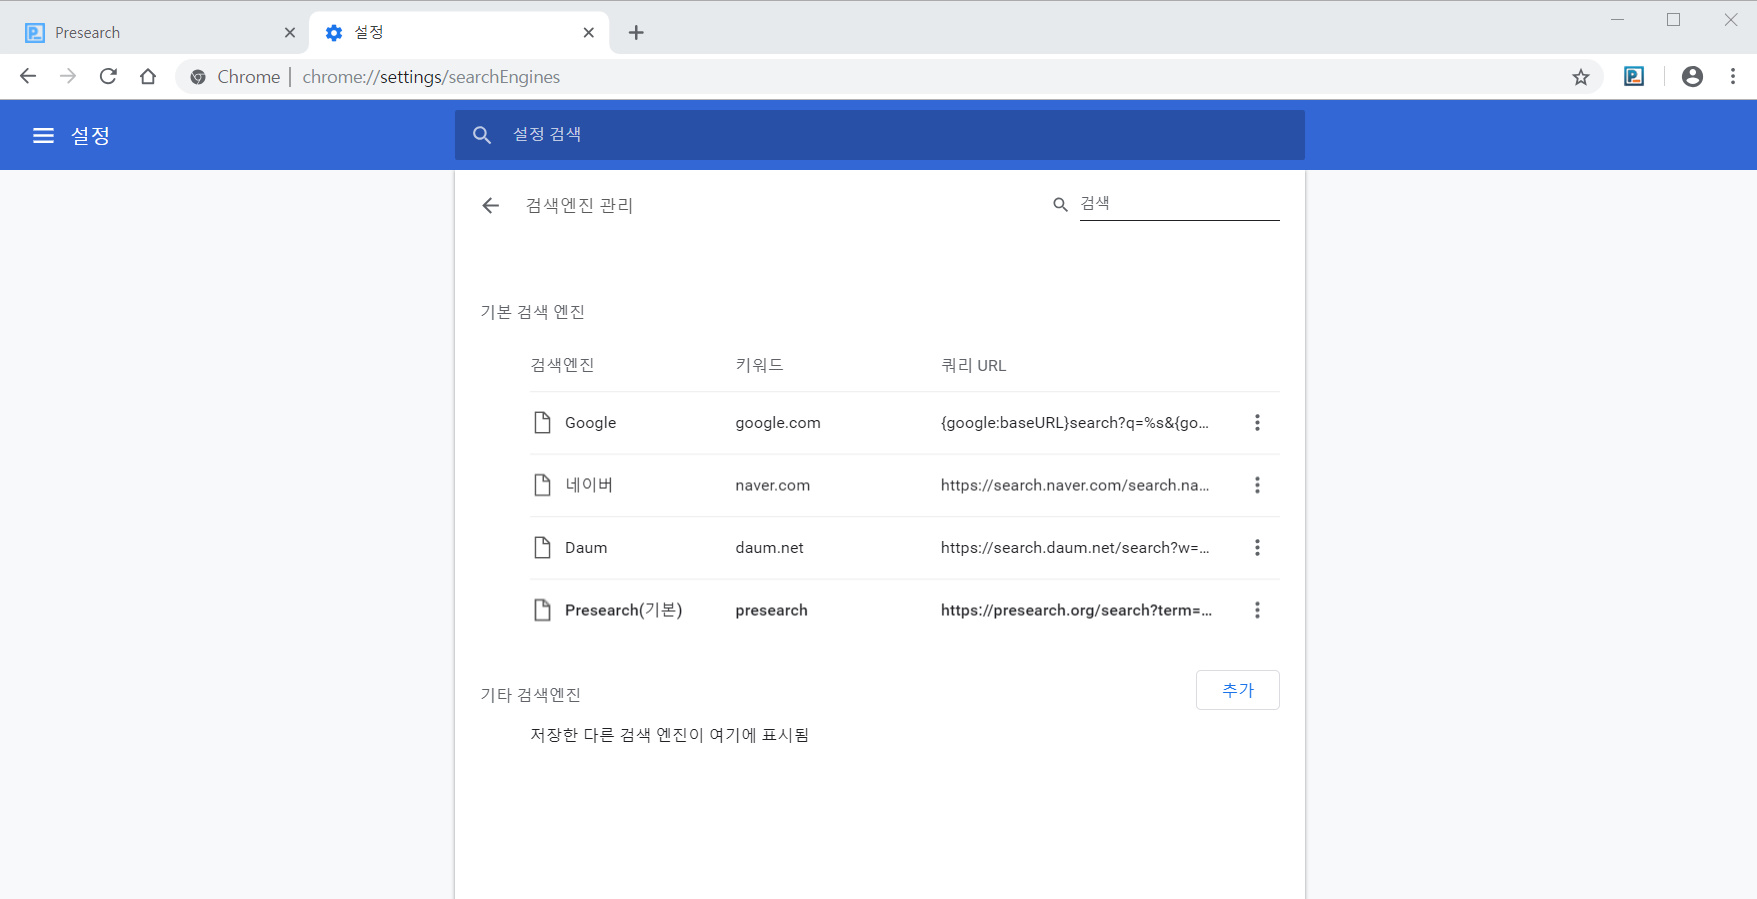The width and height of the screenshot is (1757, 899).
Task: Open Chrome's three-dot main menu
Action: point(1733,76)
